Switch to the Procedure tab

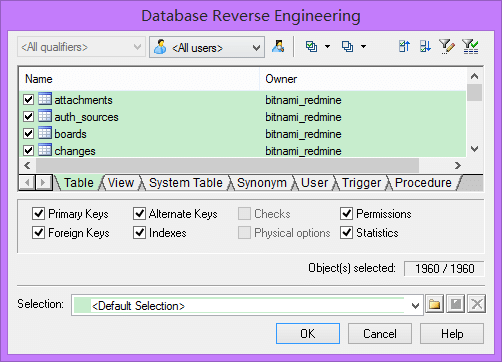click(423, 183)
